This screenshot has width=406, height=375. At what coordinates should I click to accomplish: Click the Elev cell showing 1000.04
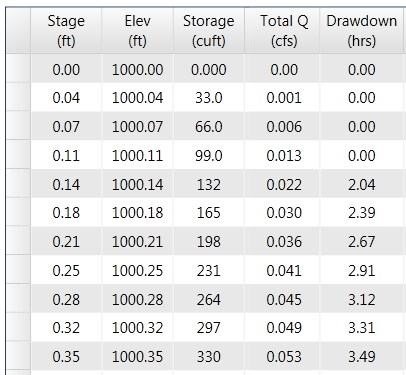[x=137, y=97]
